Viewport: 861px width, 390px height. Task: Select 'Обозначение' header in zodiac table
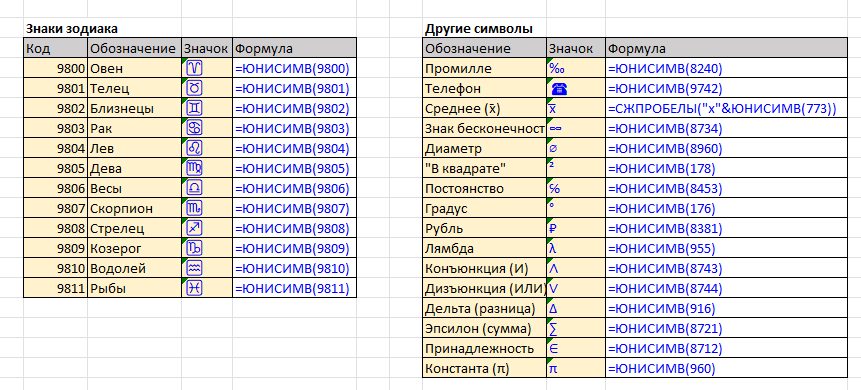tap(135, 48)
